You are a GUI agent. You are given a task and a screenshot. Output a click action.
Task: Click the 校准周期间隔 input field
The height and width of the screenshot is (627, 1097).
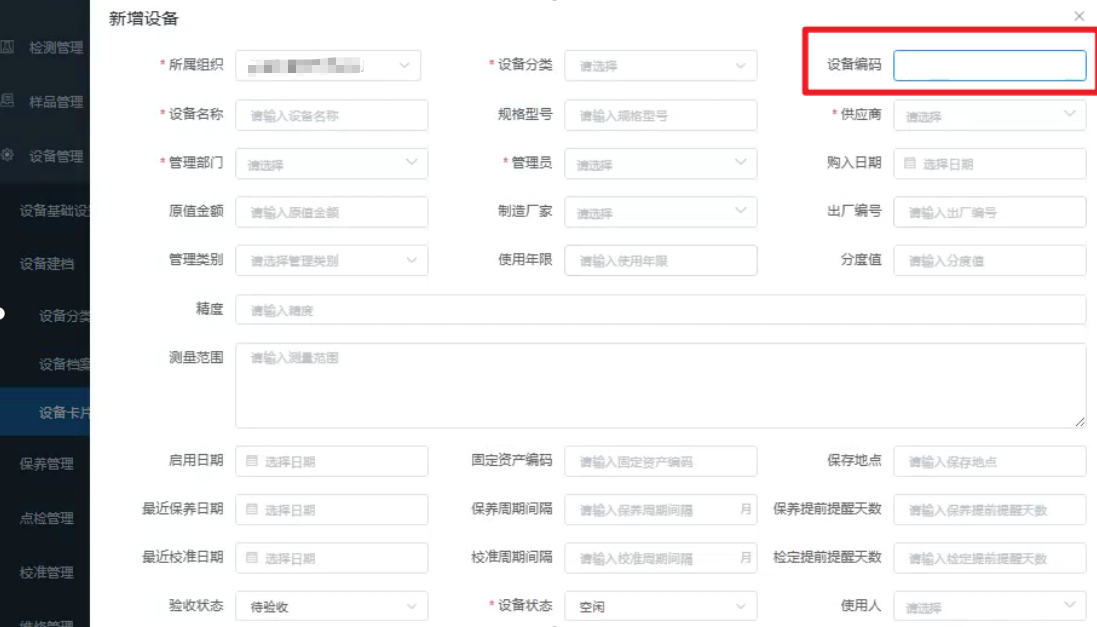click(x=660, y=558)
